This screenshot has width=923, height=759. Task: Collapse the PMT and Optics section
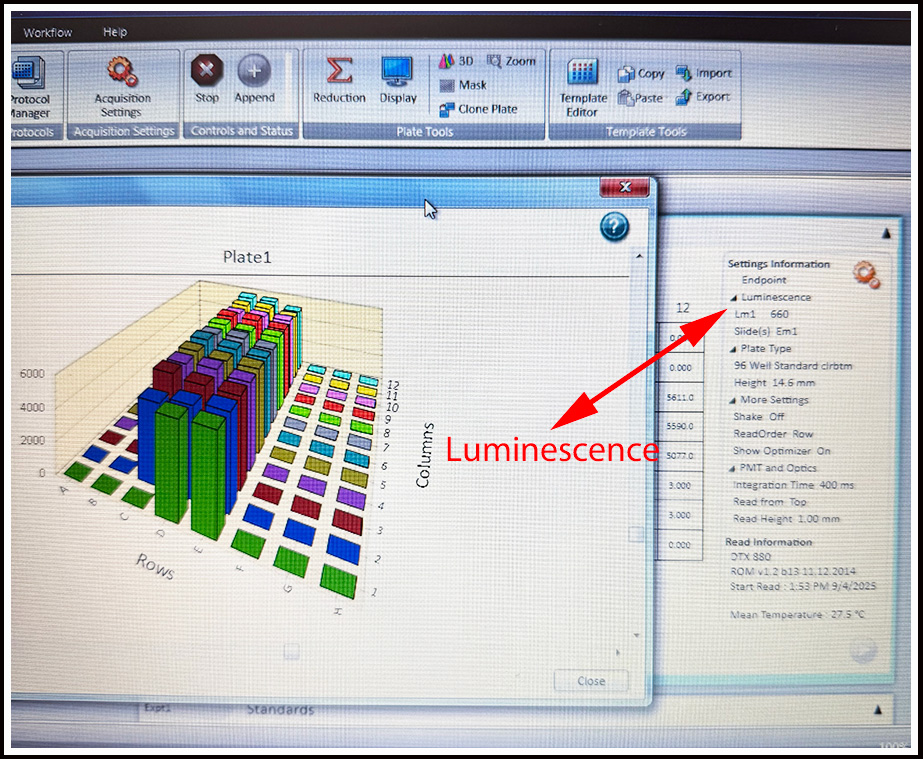coord(732,468)
